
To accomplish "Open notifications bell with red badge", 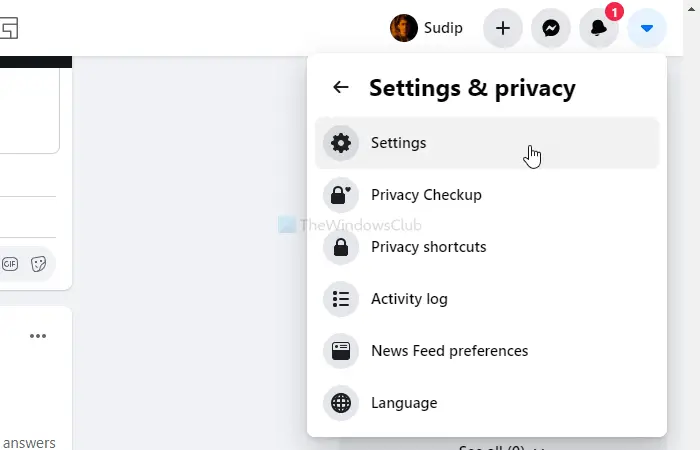I will pos(599,28).
